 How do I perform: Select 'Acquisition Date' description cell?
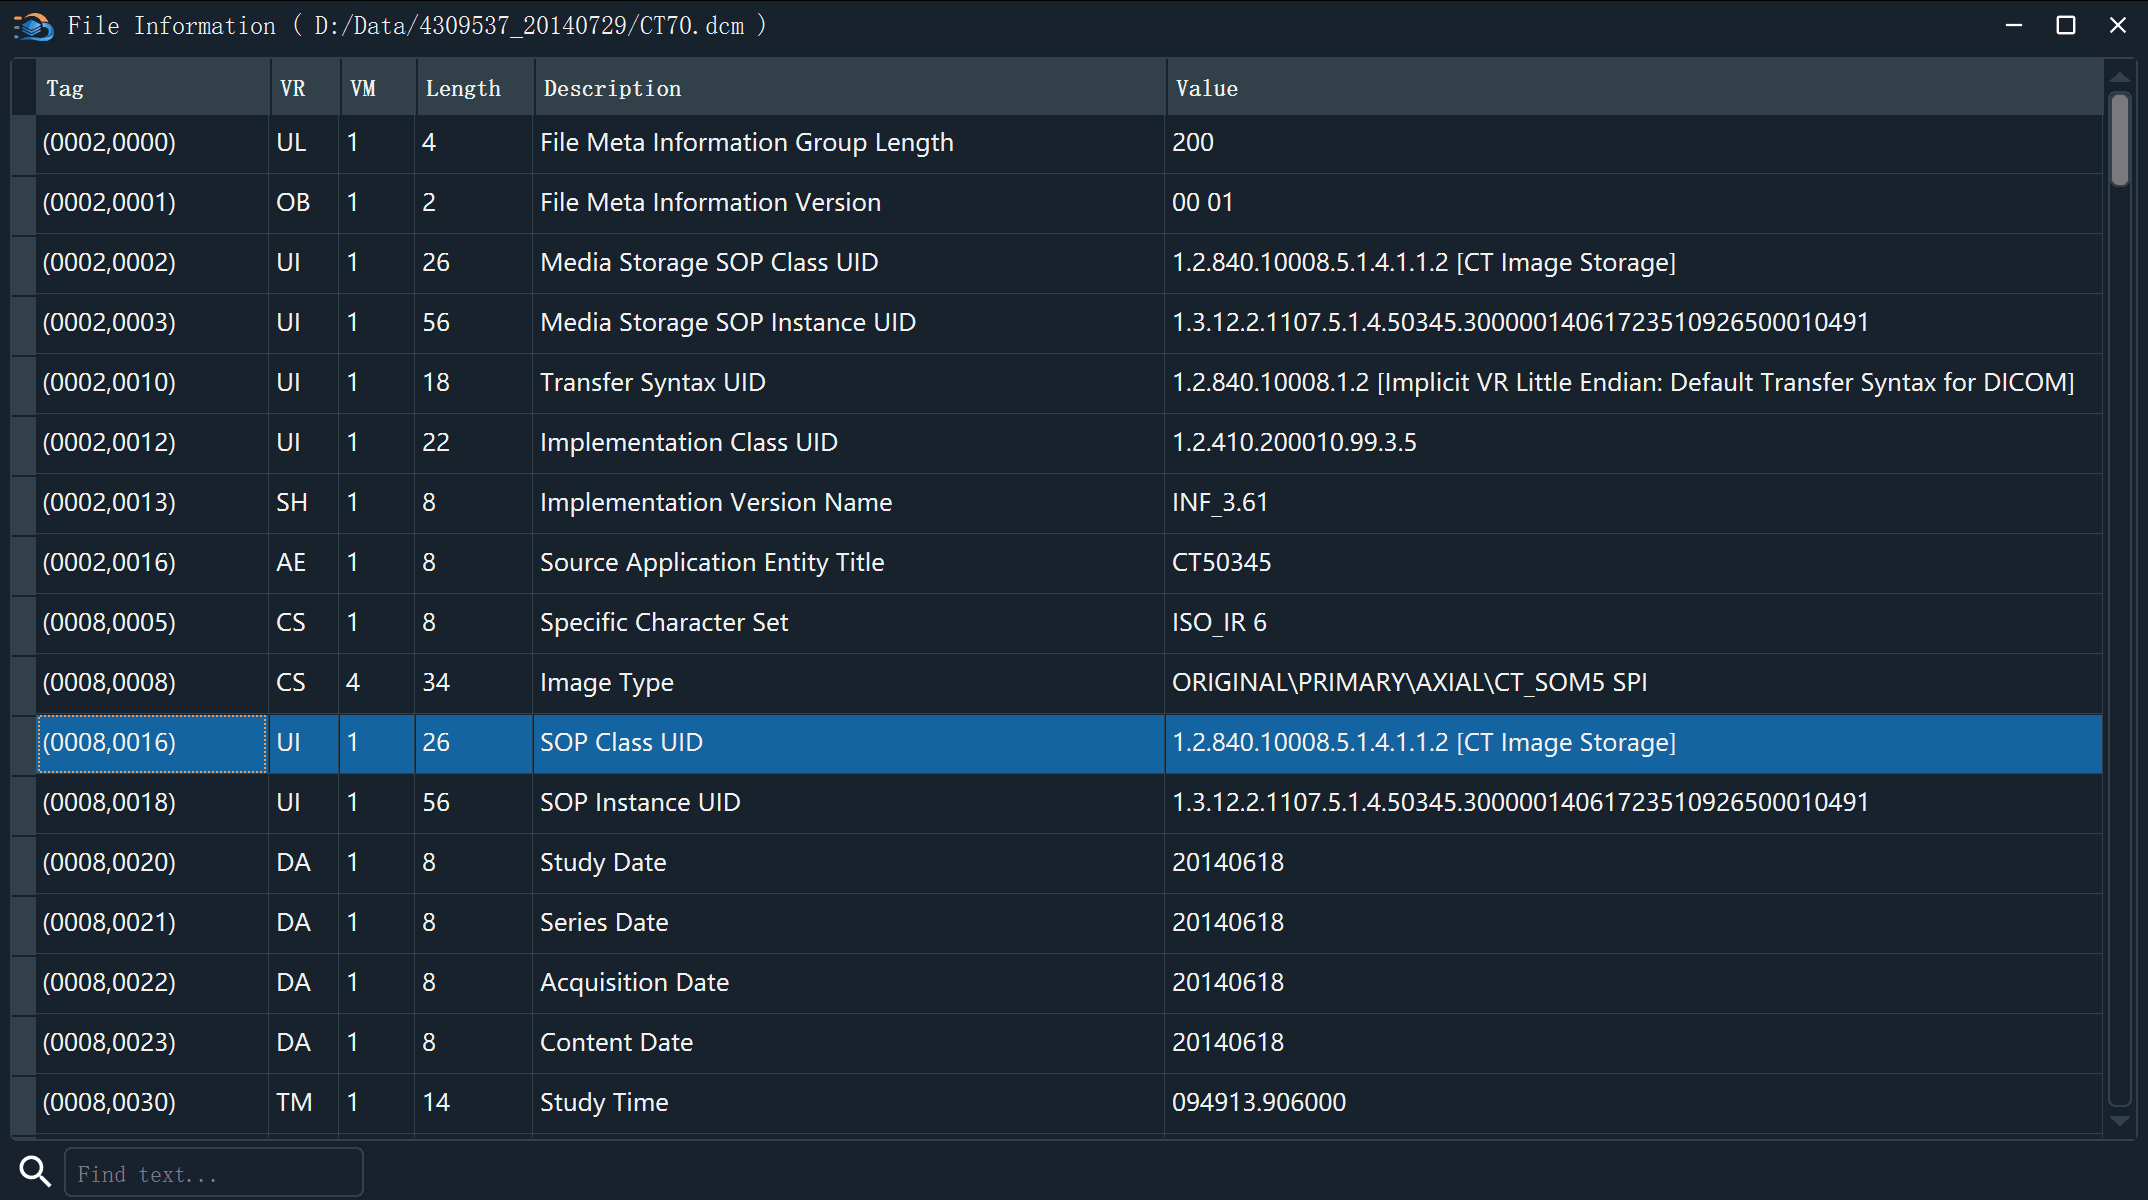(848, 983)
